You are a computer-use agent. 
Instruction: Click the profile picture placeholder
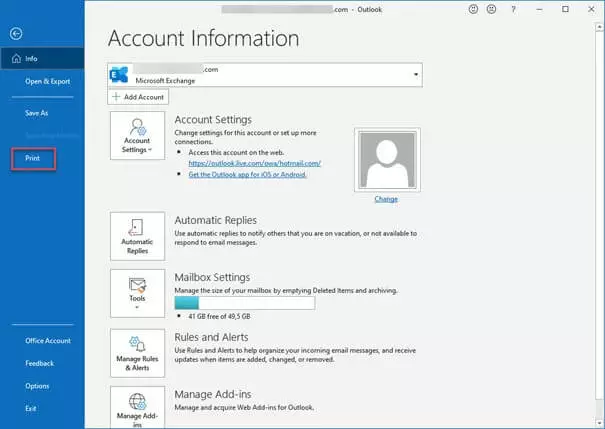click(386, 160)
